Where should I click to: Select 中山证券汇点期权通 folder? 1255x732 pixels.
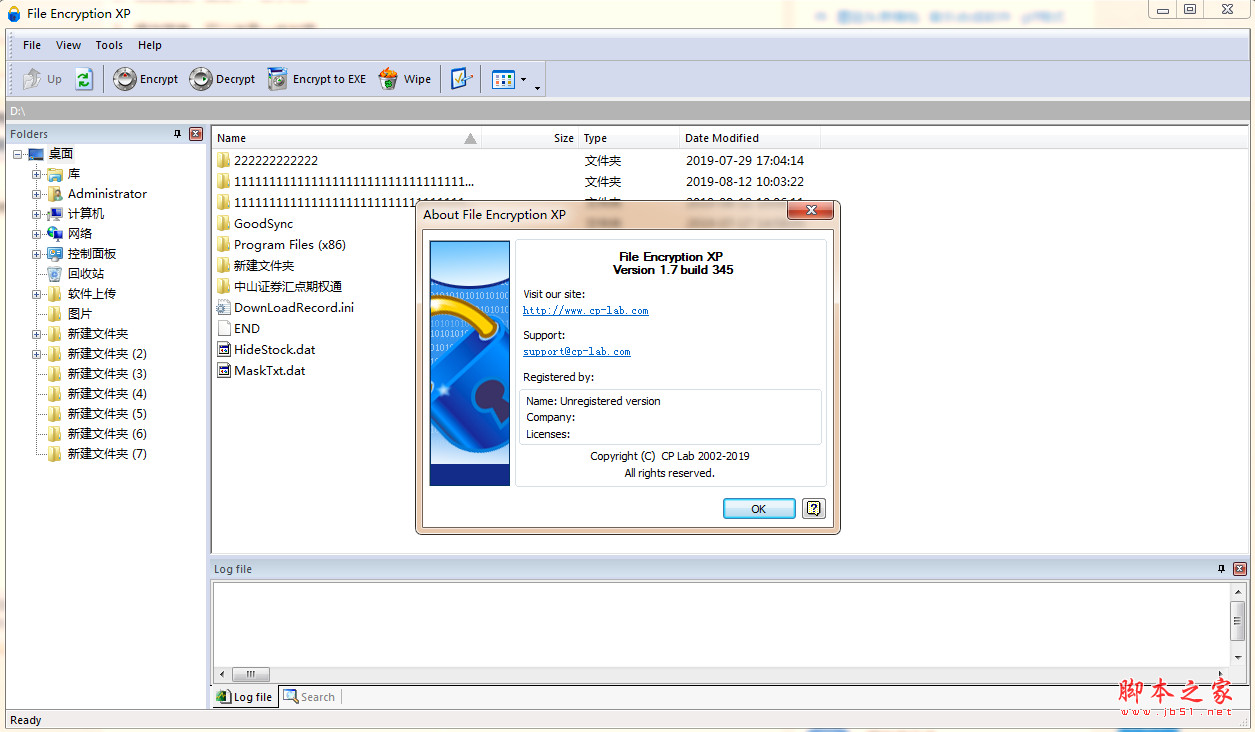coord(288,286)
